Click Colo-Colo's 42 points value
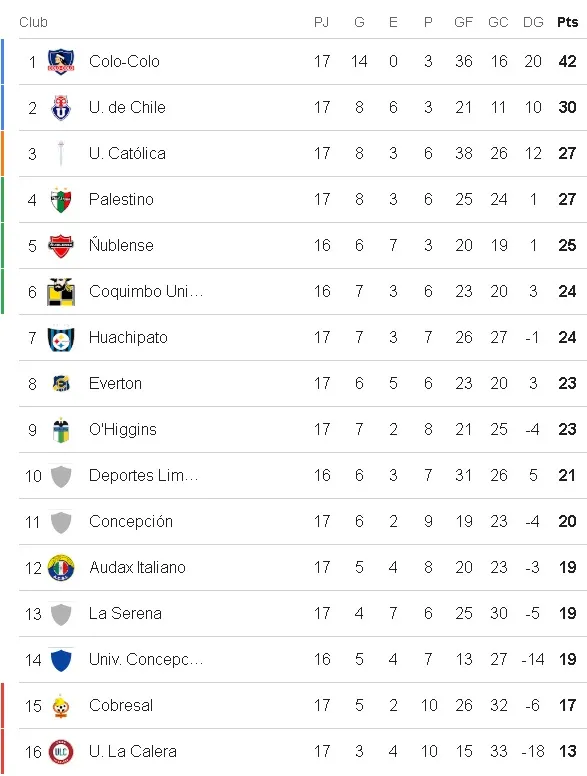This screenshot has height=776, width=587. (x=567, y=61)
